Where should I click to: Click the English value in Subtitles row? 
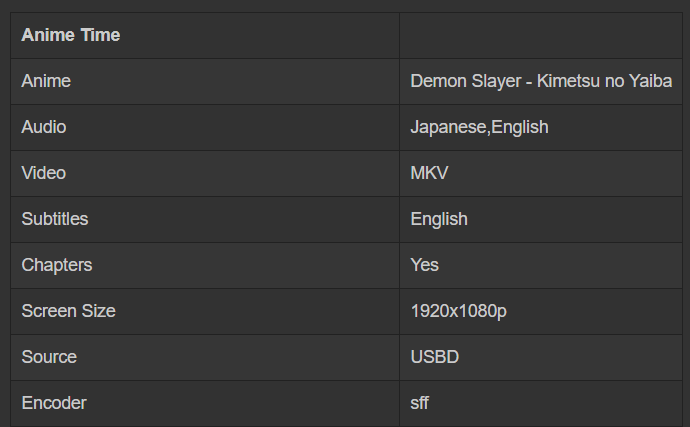pyautogui.click(x=439, y=219)
